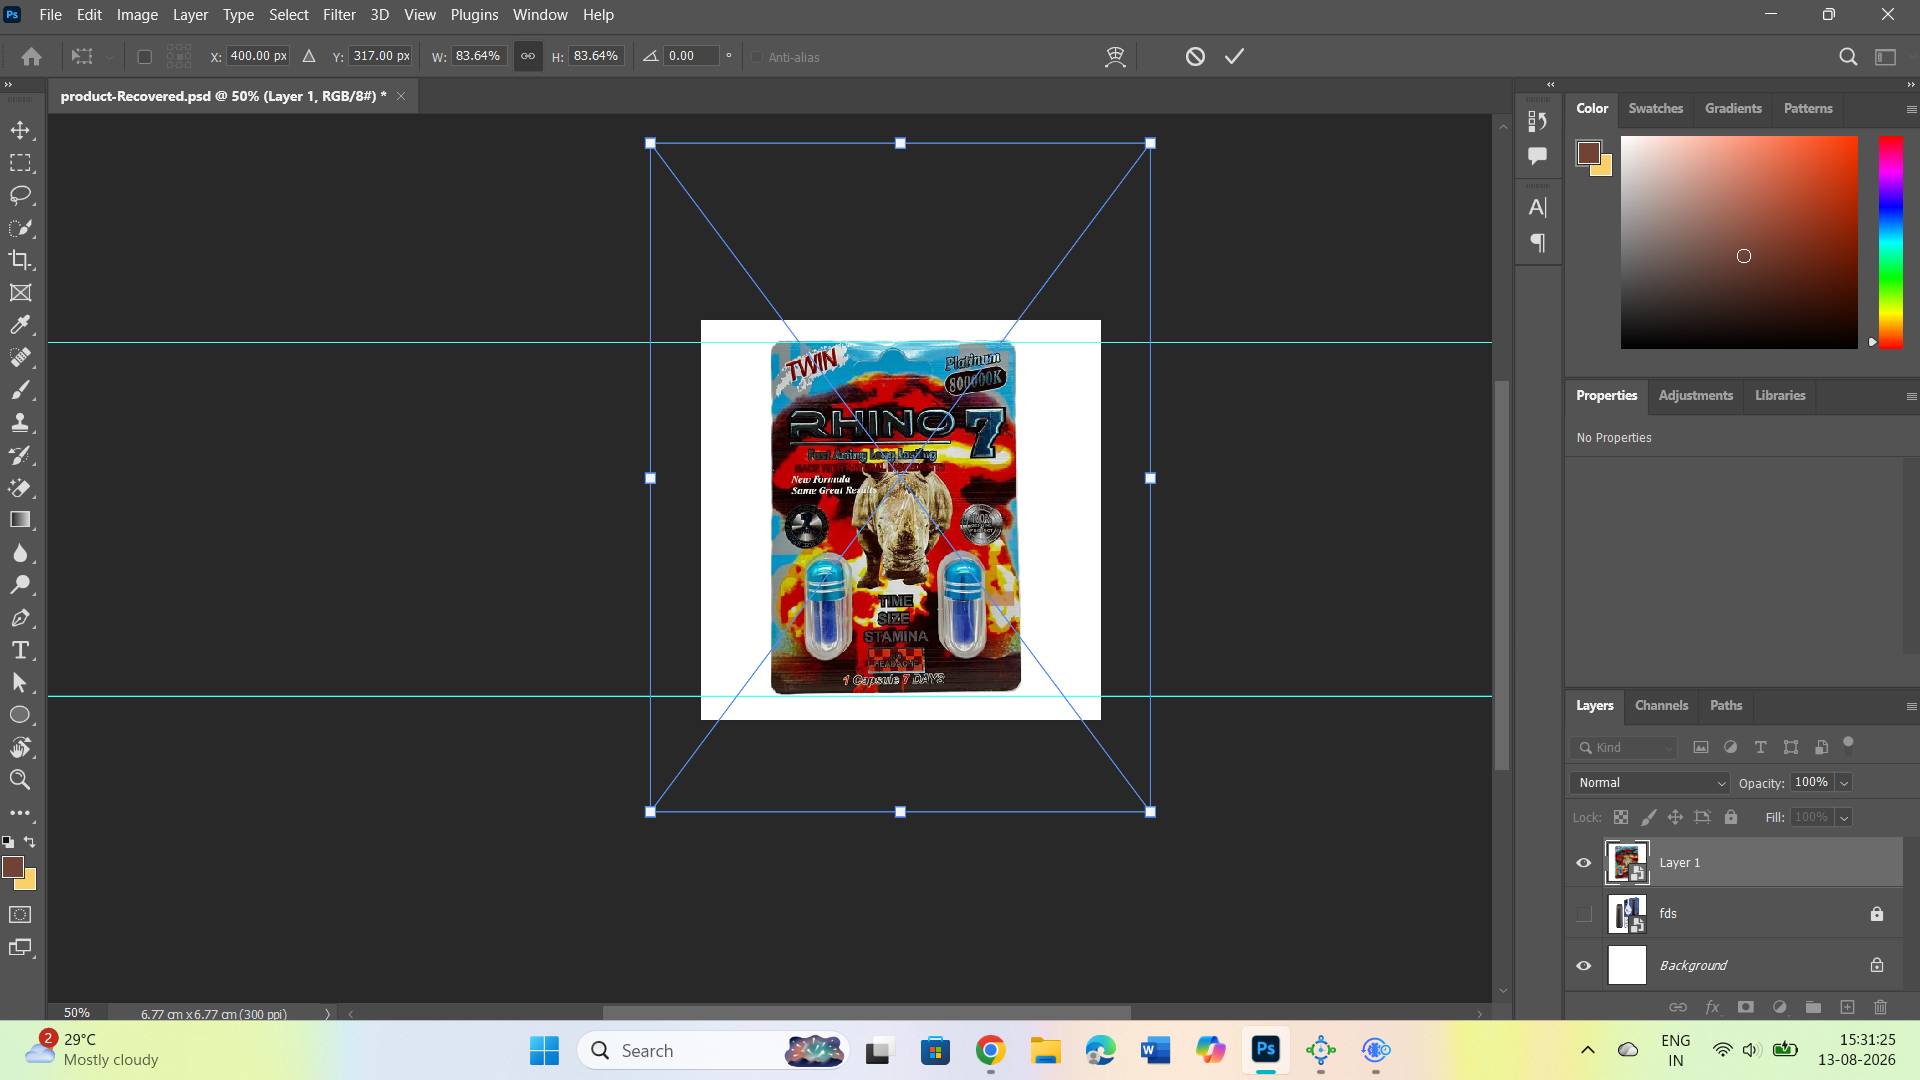
Task: Cancel transform with the circle-slash icon
Action: 1195,57
